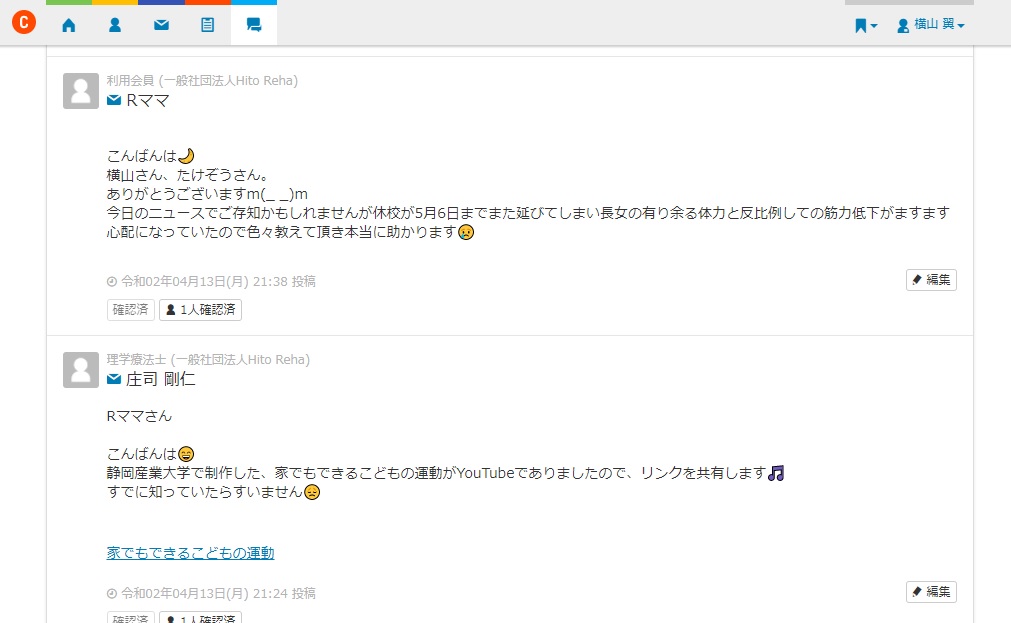Viewport: 1011px width, 623px height.
Task: Edit the Rママ post with 編集 button
Action: [931, 280]
